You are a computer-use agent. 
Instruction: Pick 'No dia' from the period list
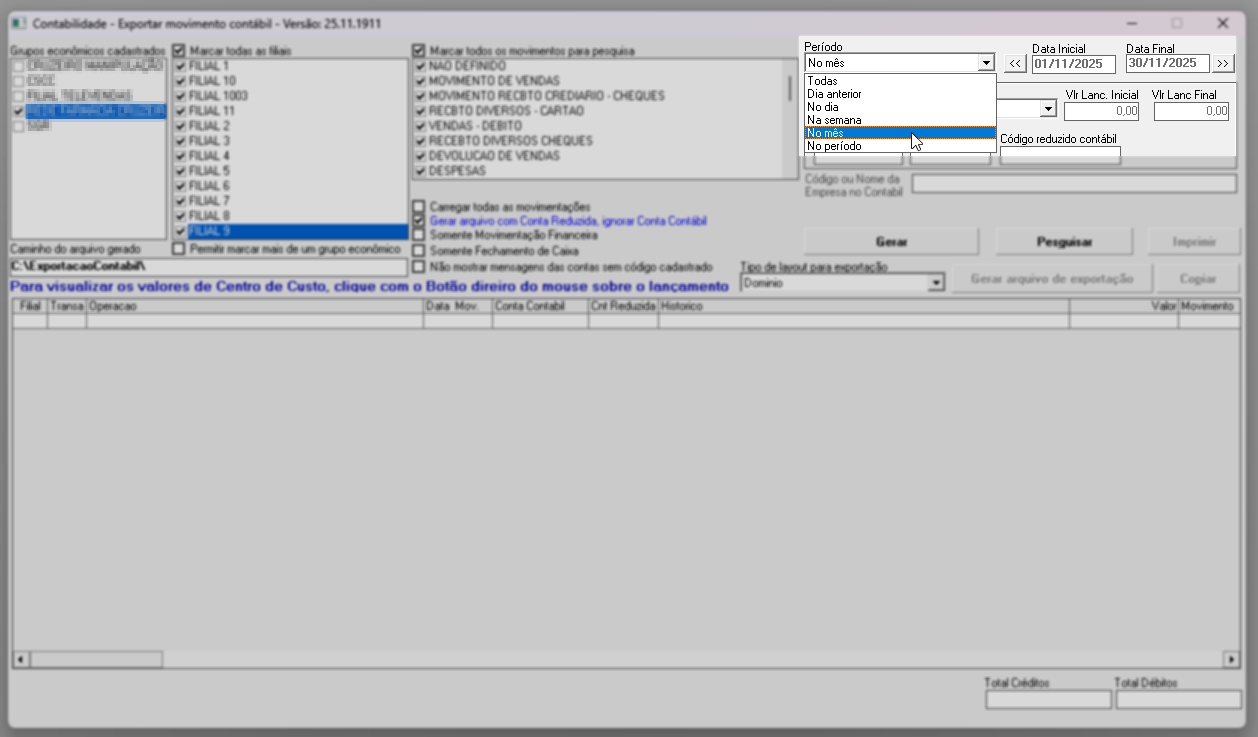pos(900,107)
